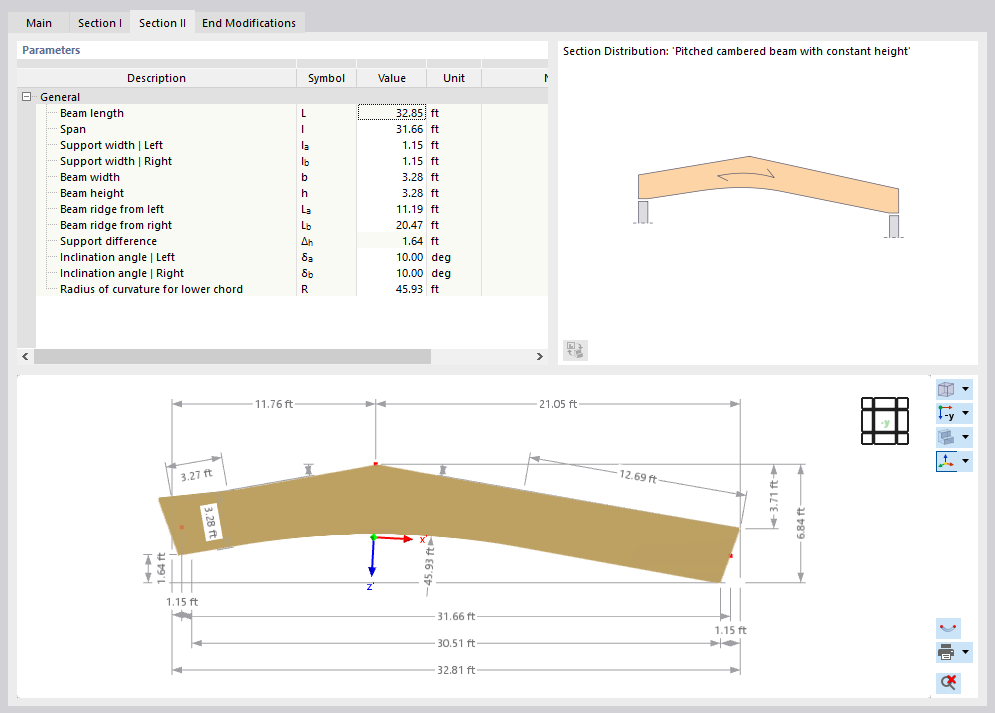Click the navigation cube in the graphics area
Image resolution: width=995 pixels, height=713 pixels.
tap(884, 421)
